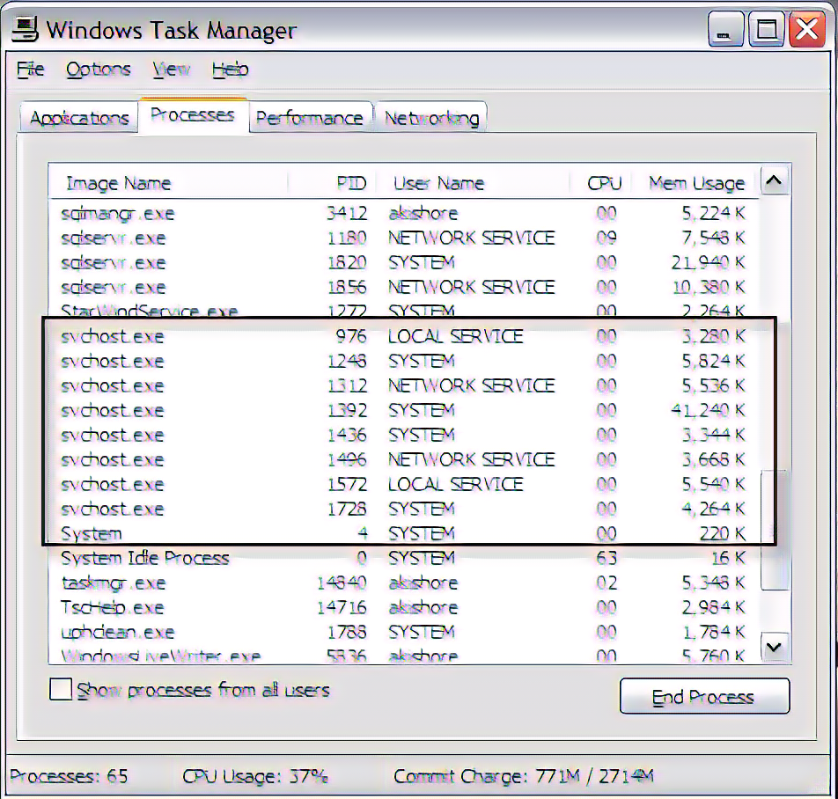This screenshot has height=799, width=838.
Task: Click the CPU value 09 for sqlservr.exe
Action: point(606,238)
